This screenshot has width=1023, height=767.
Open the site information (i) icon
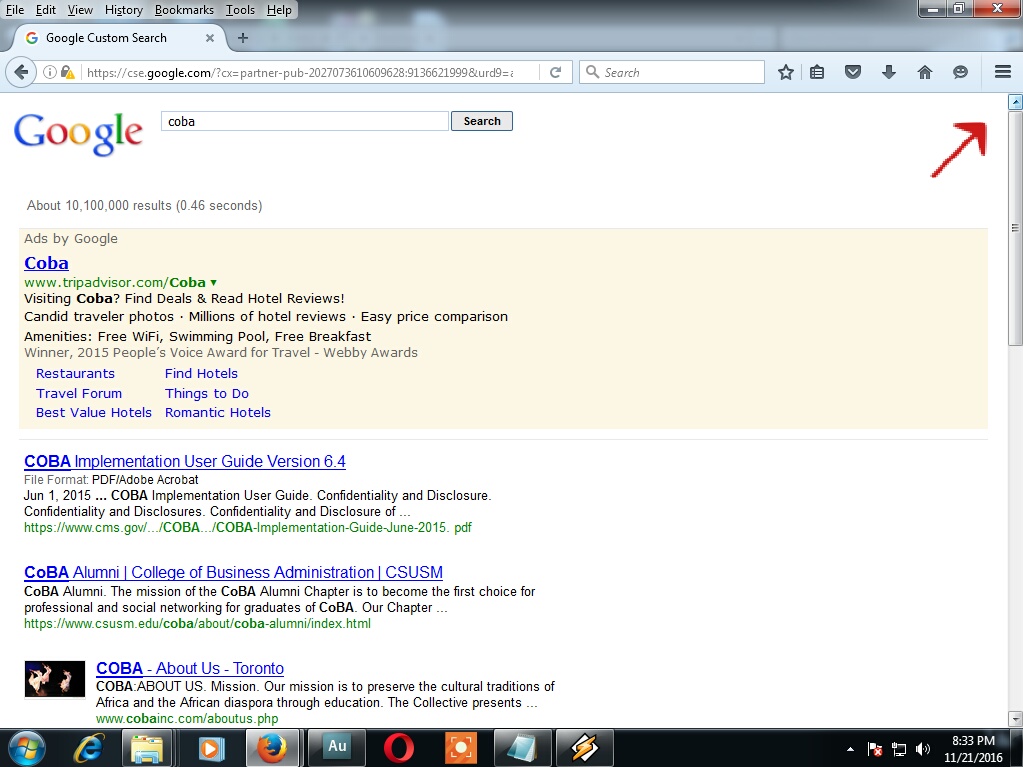50,72
